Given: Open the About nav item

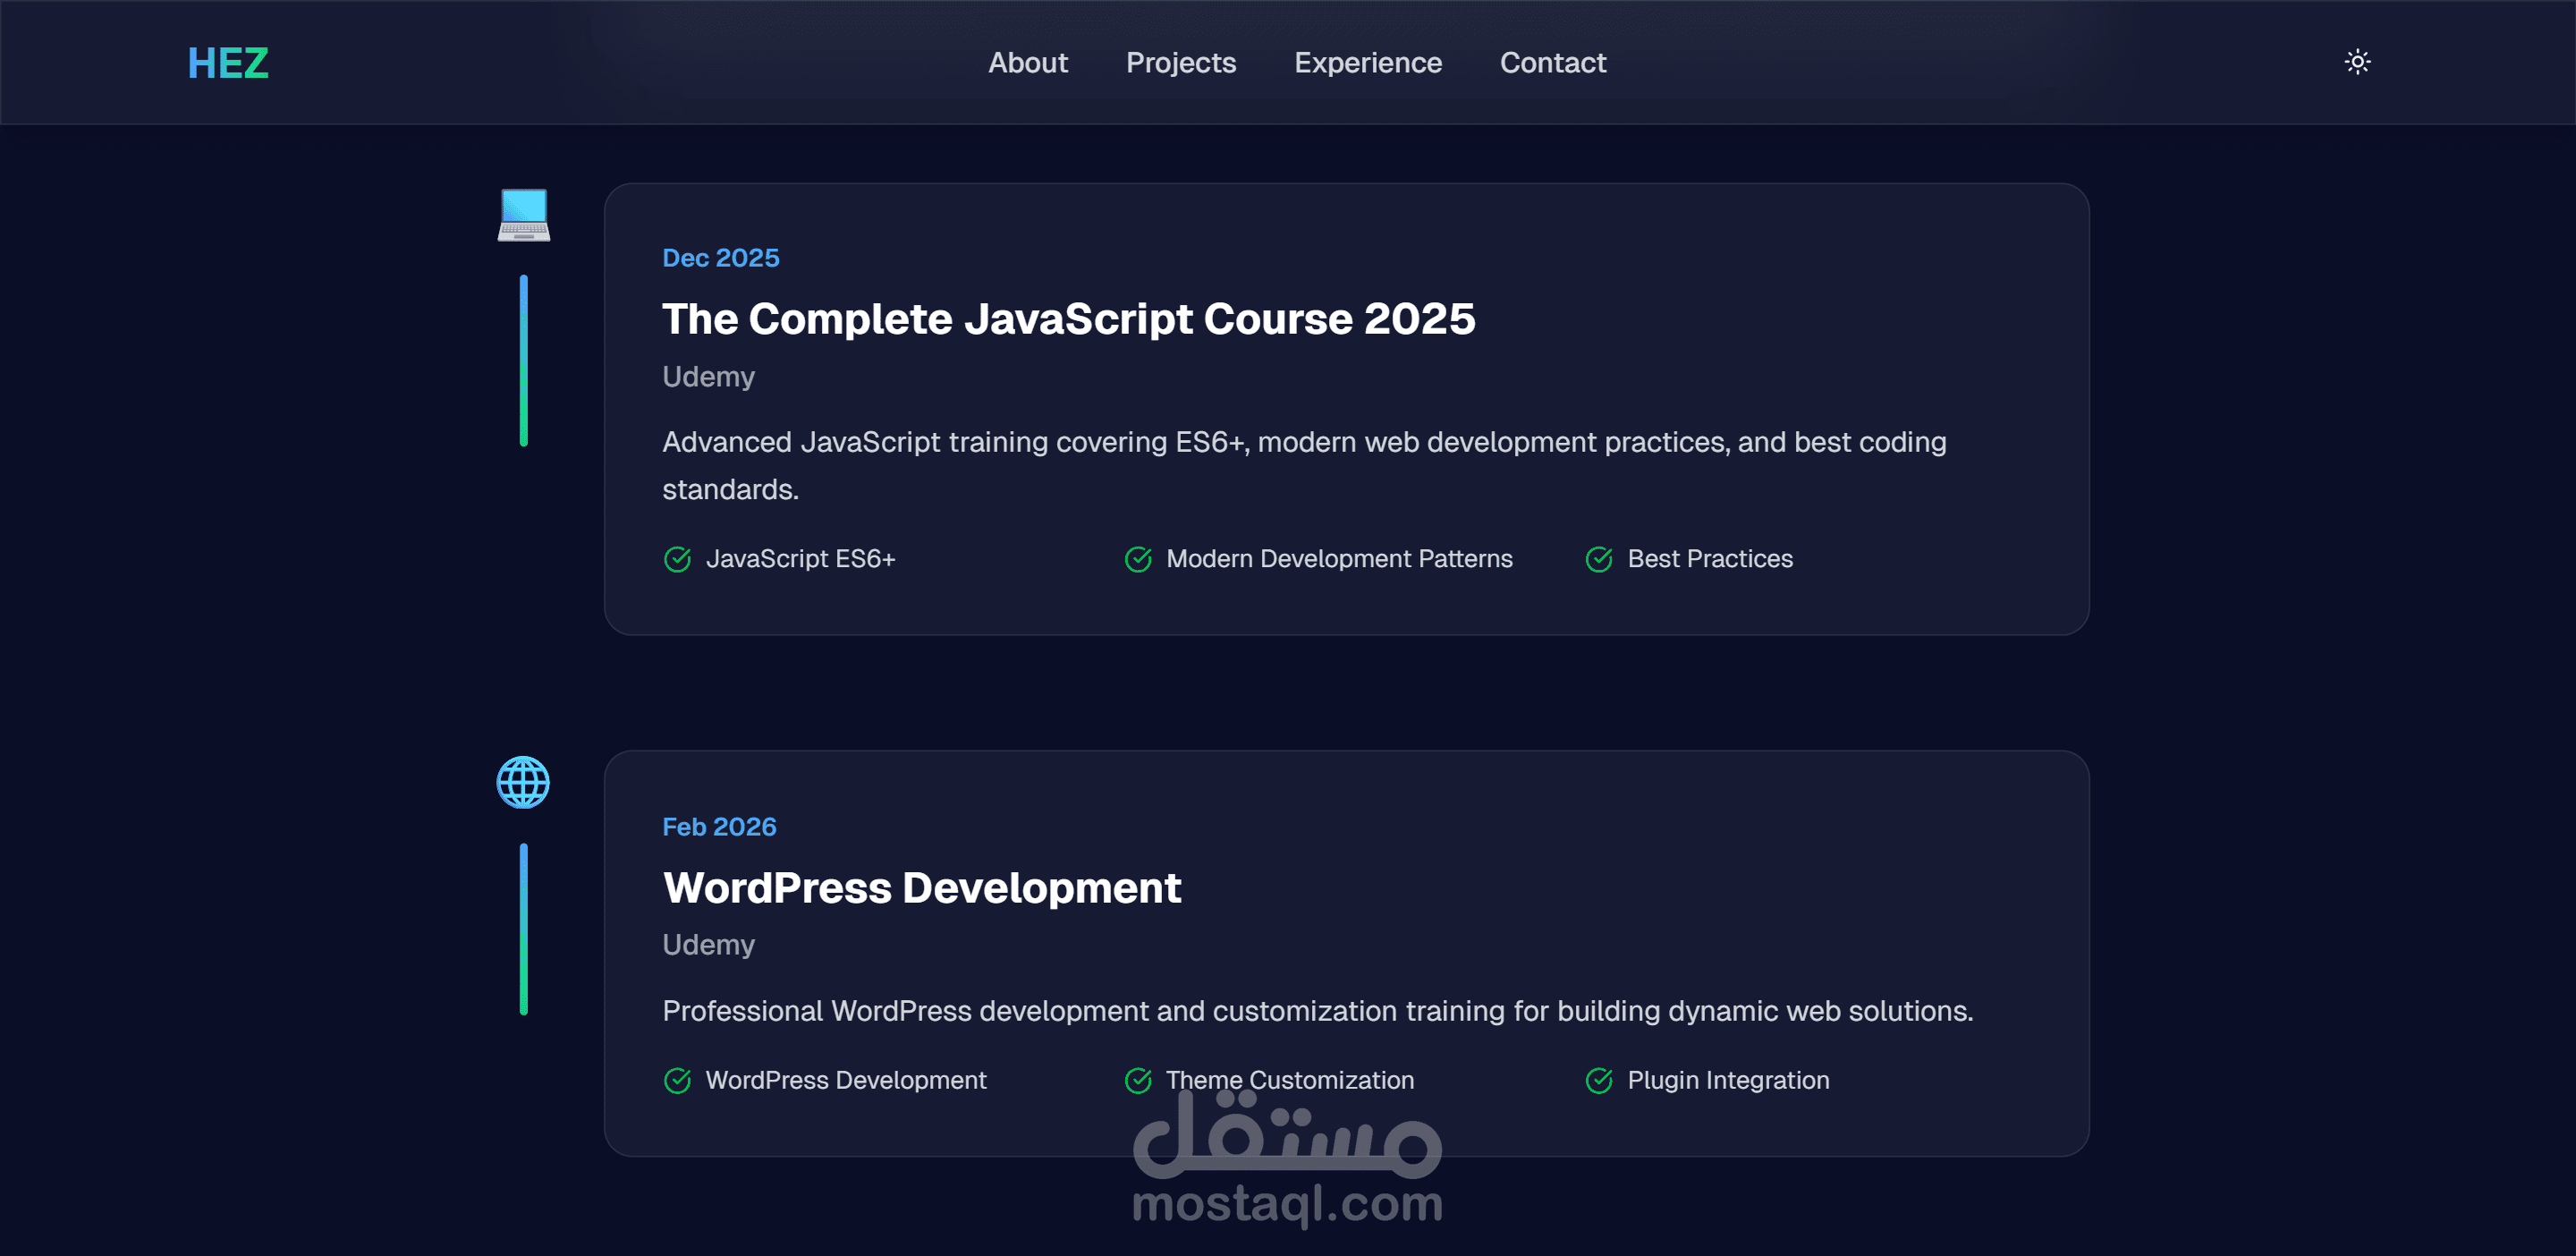Looking at the screenshot, I should [1027, 63].
